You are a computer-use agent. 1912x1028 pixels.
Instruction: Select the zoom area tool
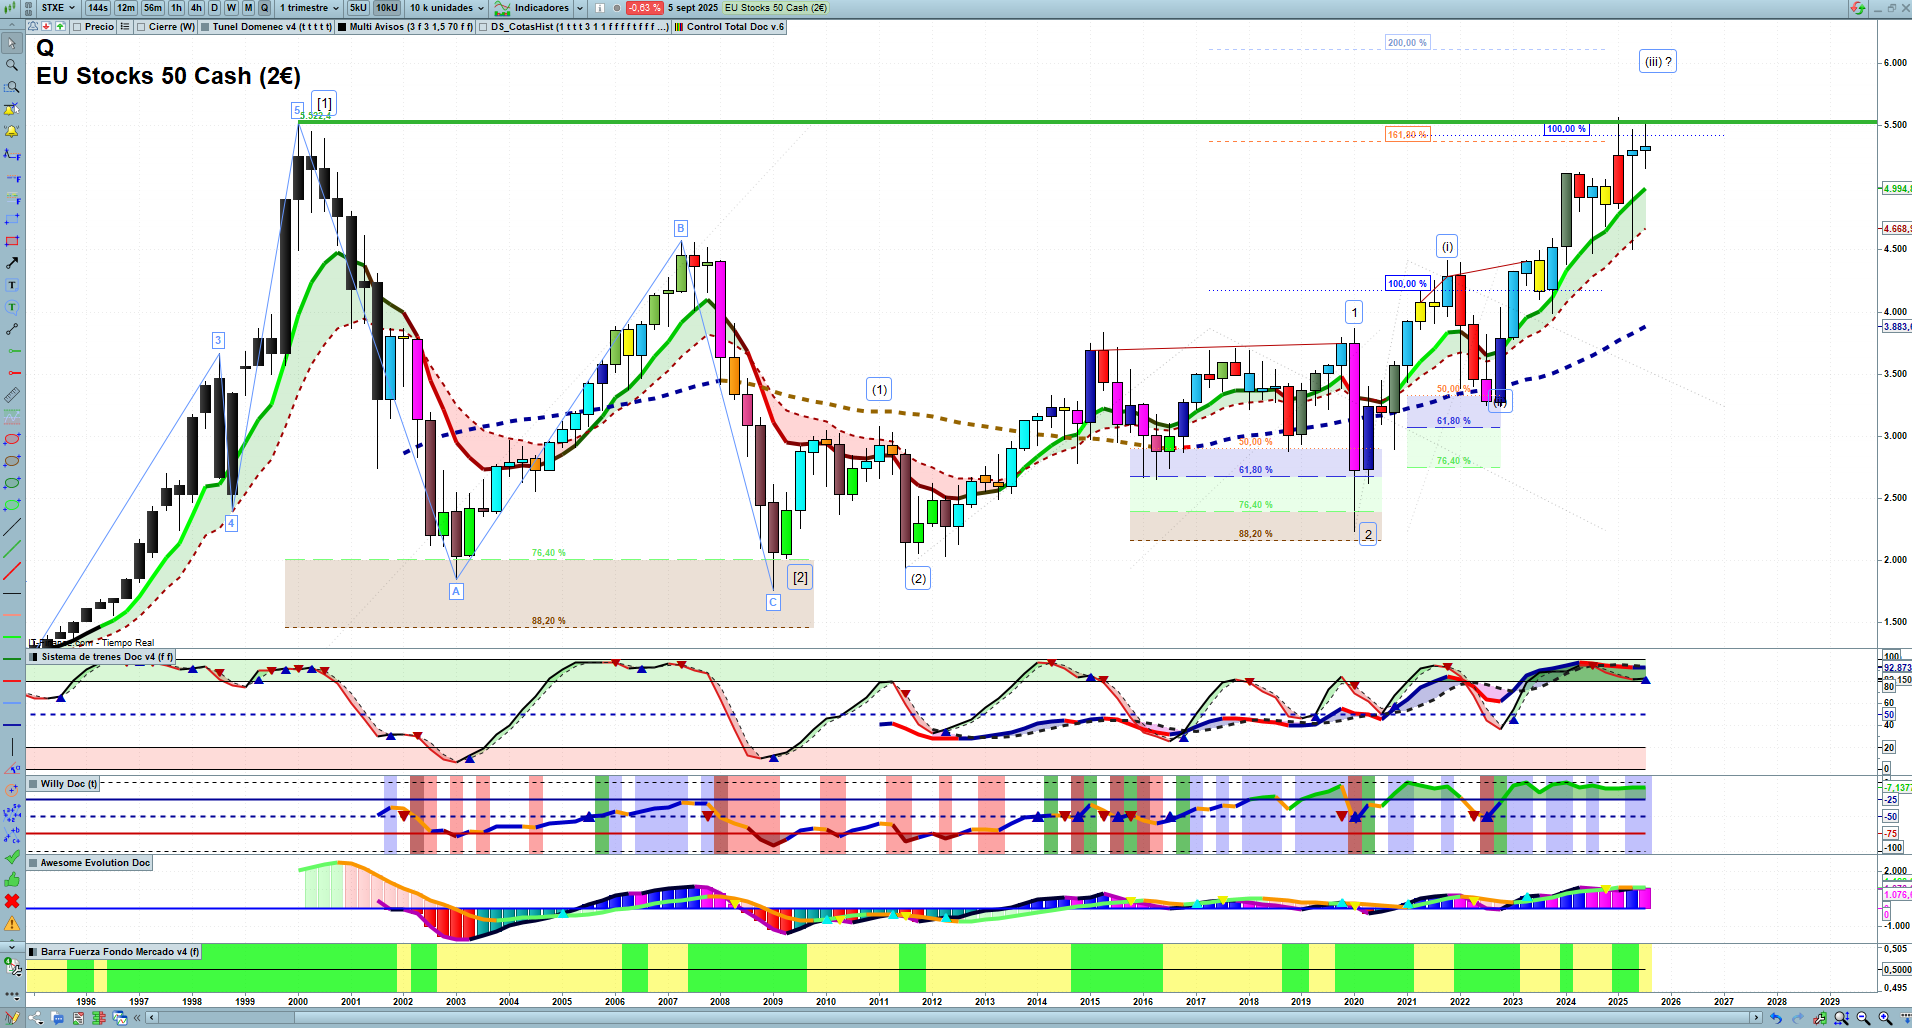(x=12, y=87)
